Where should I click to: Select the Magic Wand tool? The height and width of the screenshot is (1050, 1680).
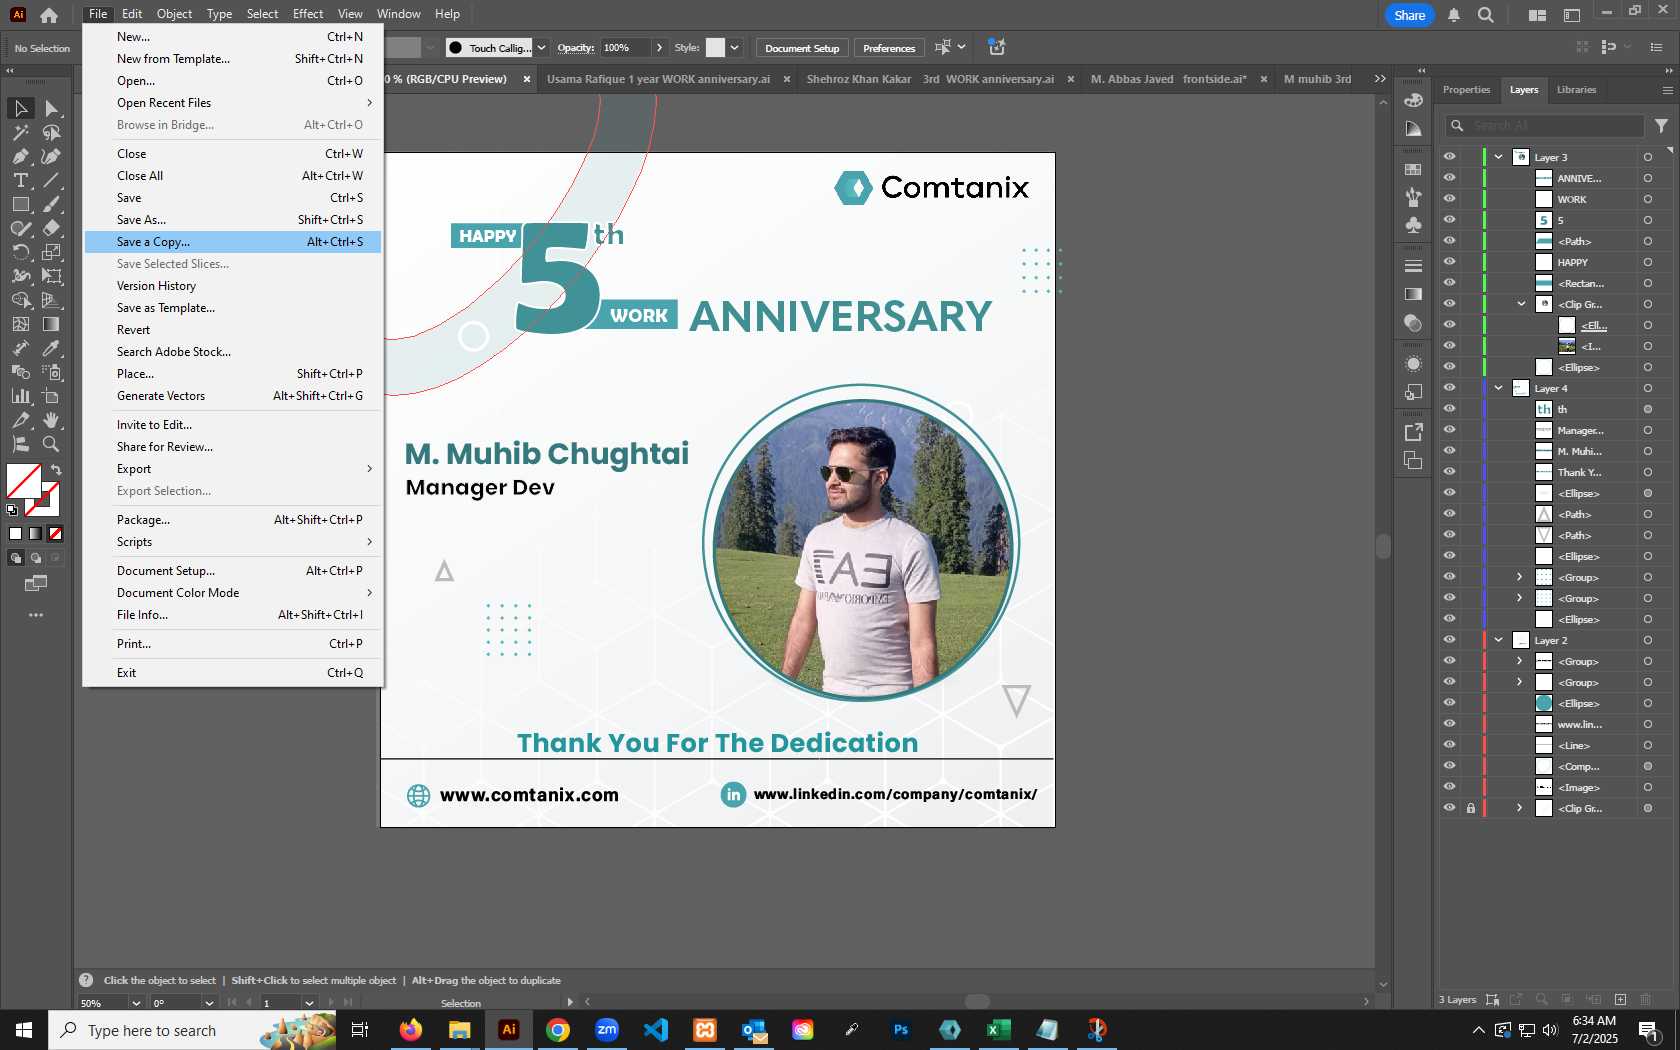click(x=20, y=132)
